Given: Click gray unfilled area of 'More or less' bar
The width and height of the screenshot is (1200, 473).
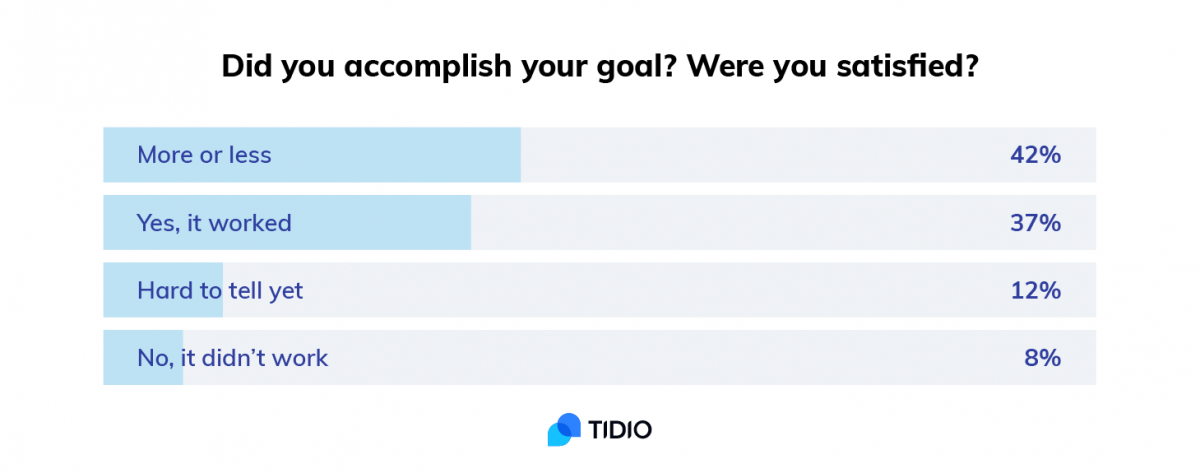Looking at the screenshot, I should [x=808, y=155].
